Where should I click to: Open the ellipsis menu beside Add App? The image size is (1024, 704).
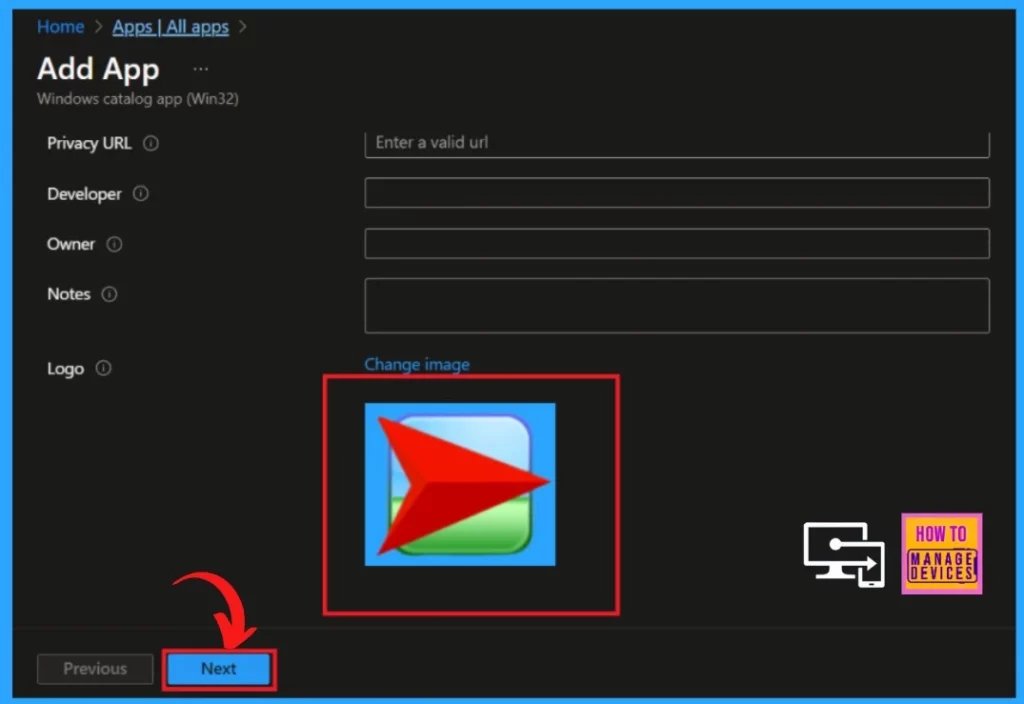200,69
